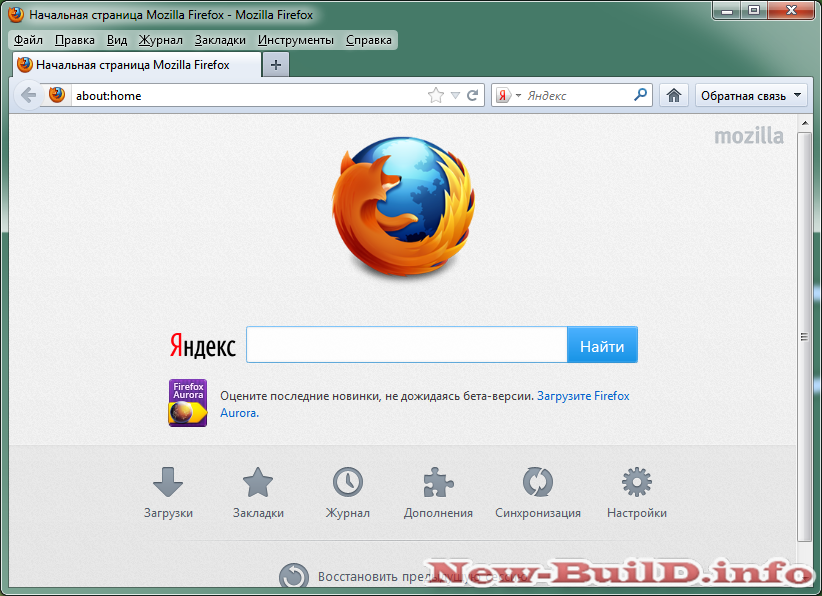Open the address bar history dropdown arrow
This screenshot has height=596, width=822.
[455, 95]
